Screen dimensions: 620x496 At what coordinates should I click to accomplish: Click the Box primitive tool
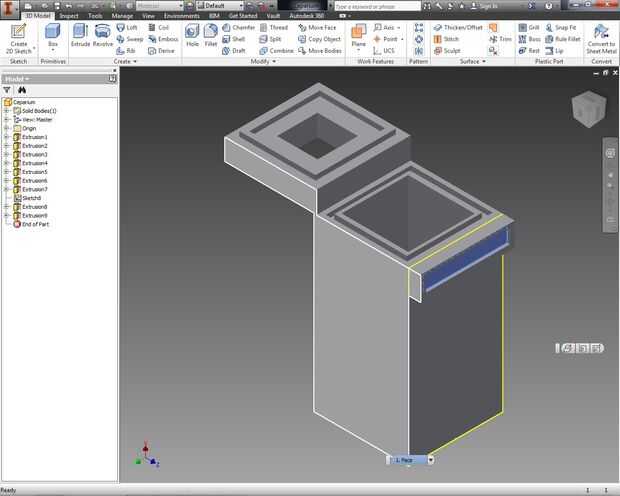click(x=53, y=37)
